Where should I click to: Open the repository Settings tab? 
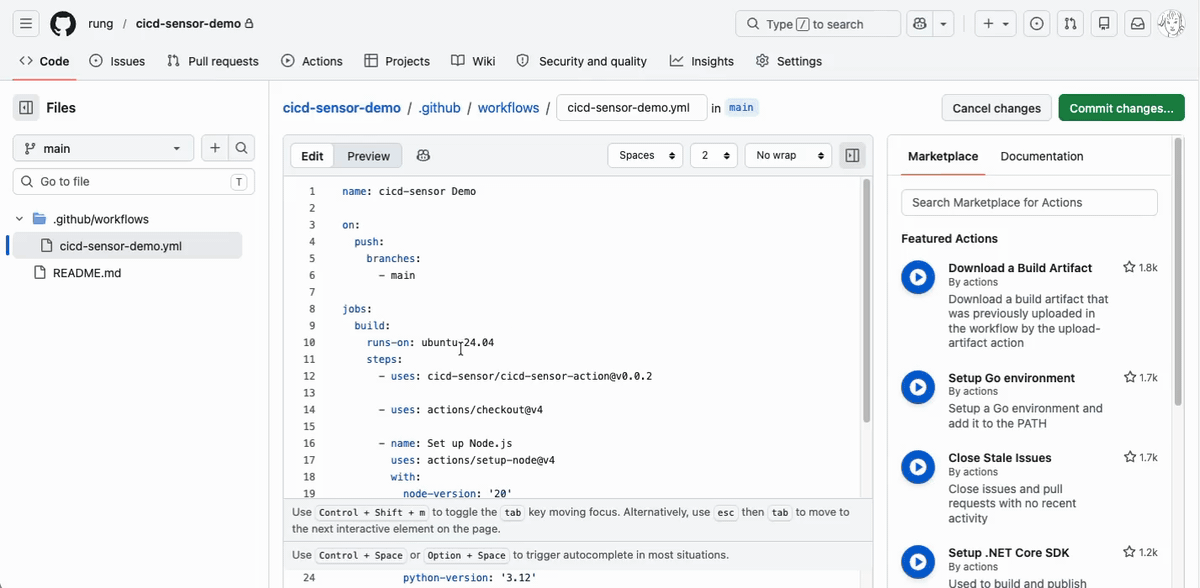(789, 61)
